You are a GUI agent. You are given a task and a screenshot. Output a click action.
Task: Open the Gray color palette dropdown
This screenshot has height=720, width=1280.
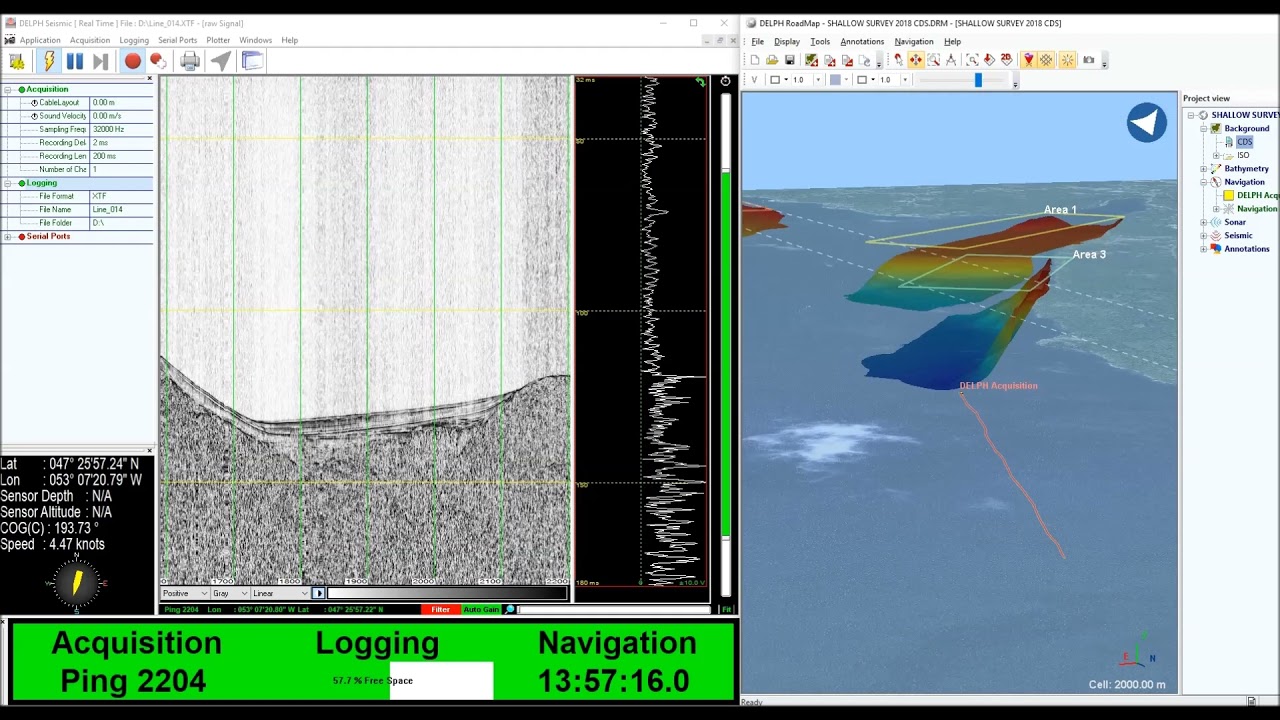pyautogui.click(x=229, y=593)
